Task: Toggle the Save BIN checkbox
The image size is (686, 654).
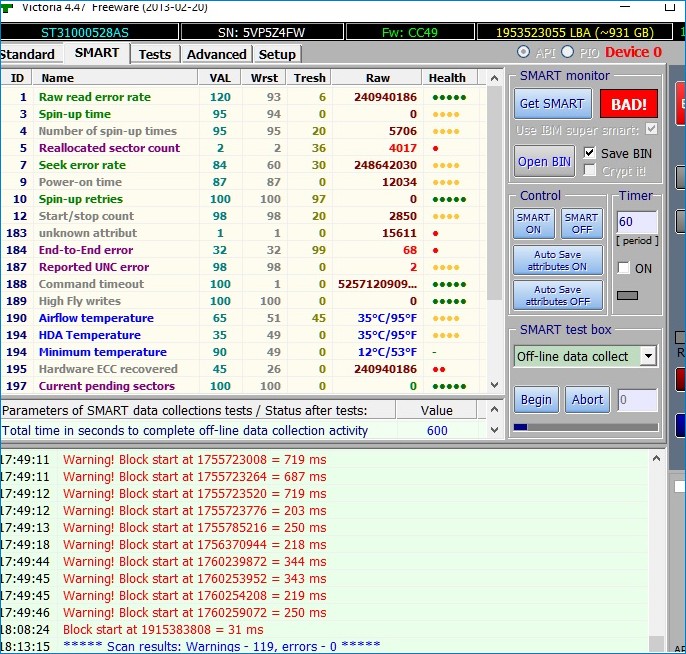Action: click(x=591, y=153)
